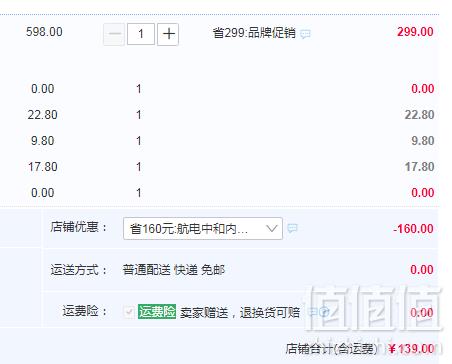452x364 pixels.
Task: Click the 普通配送 快递 免邮 shipping text
Action: (x=174, y=270)
